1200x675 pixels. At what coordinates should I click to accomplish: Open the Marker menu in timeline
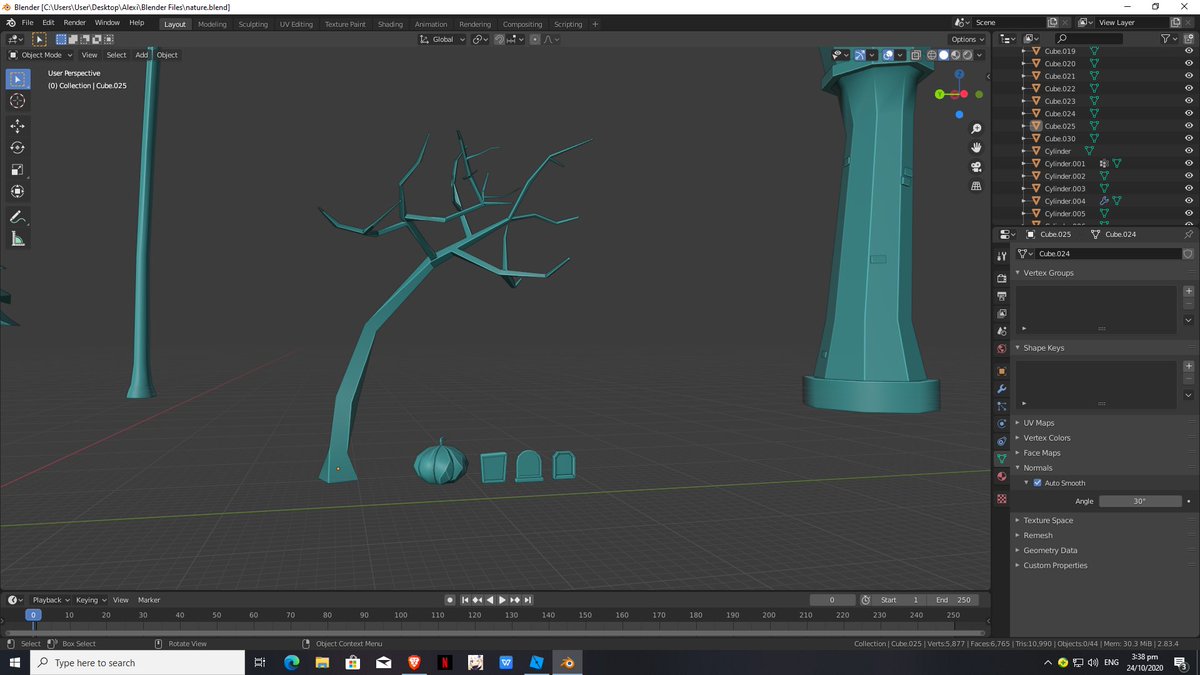pos(149,600)
